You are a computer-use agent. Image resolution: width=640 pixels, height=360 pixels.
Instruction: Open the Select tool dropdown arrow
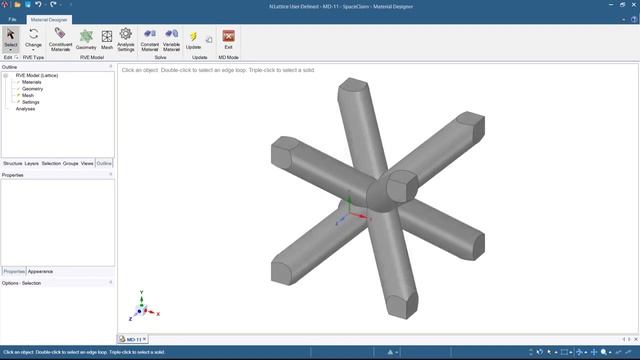pyautogui.click(x=11, y=50)
